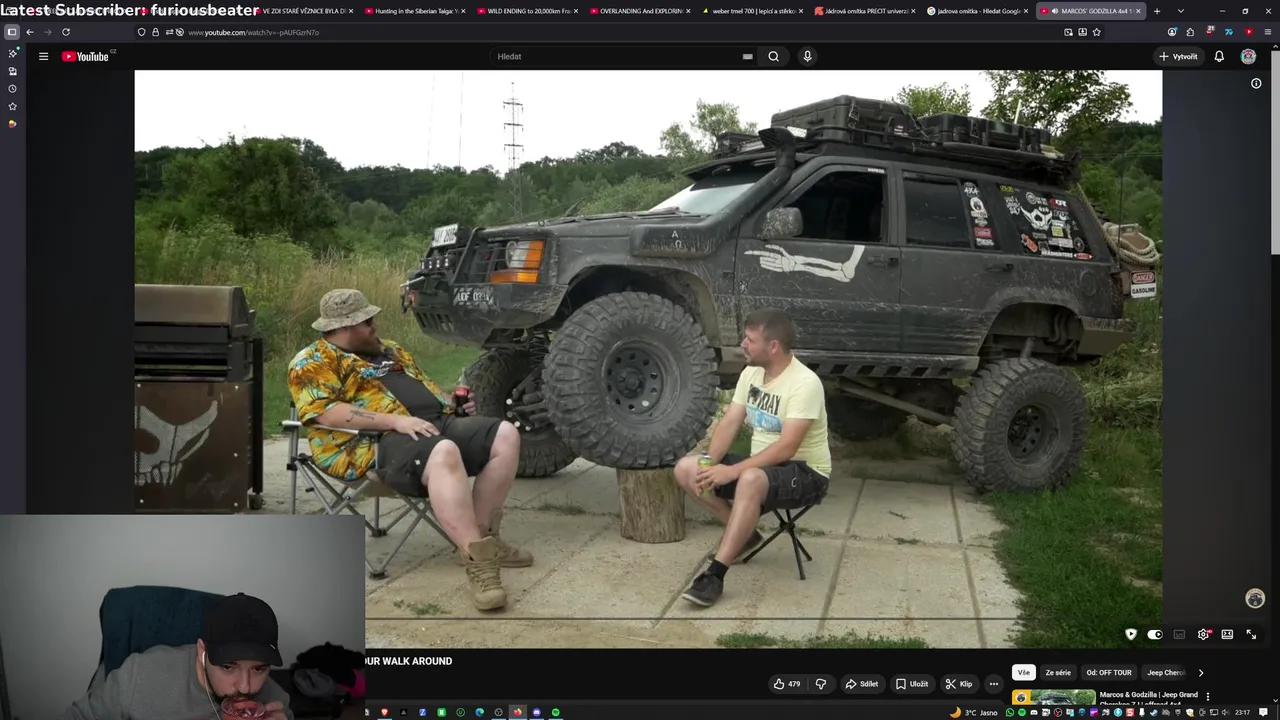Reload the page

pos(66,32)
